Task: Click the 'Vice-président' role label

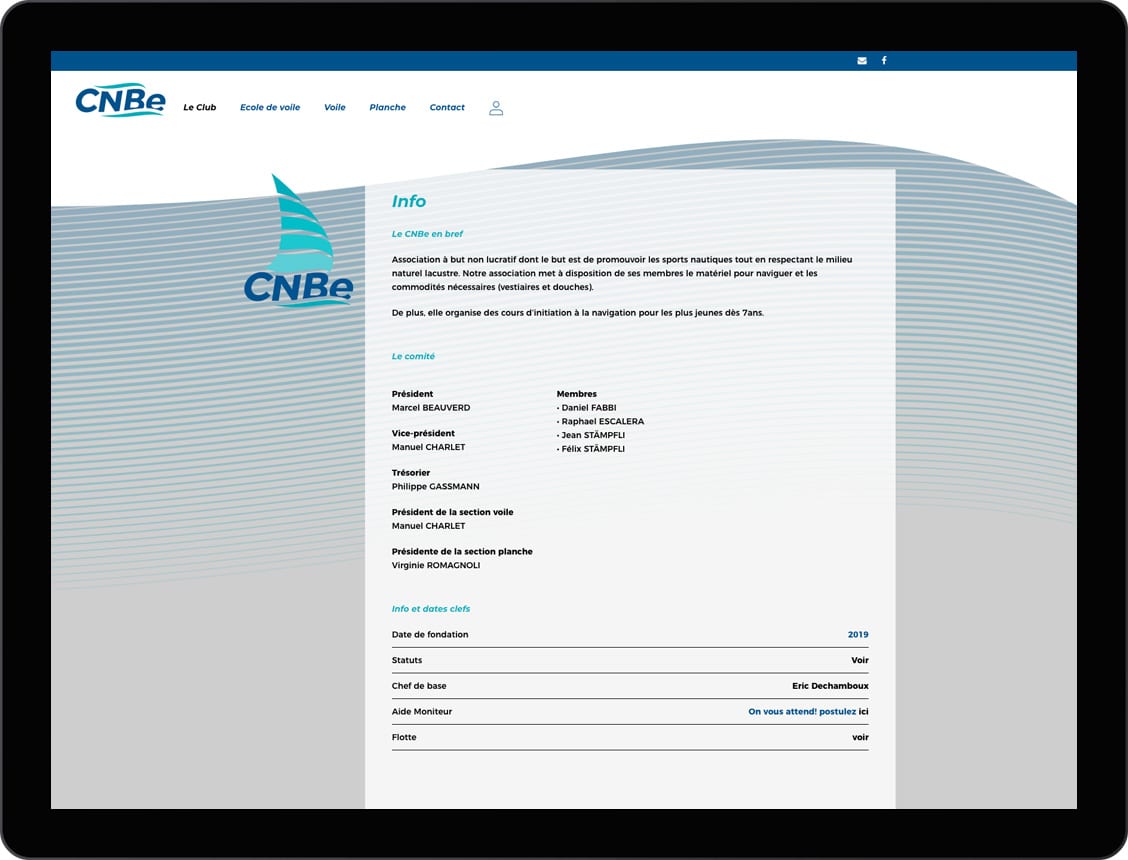Action: pyautogui.click(x=423, y=433)
